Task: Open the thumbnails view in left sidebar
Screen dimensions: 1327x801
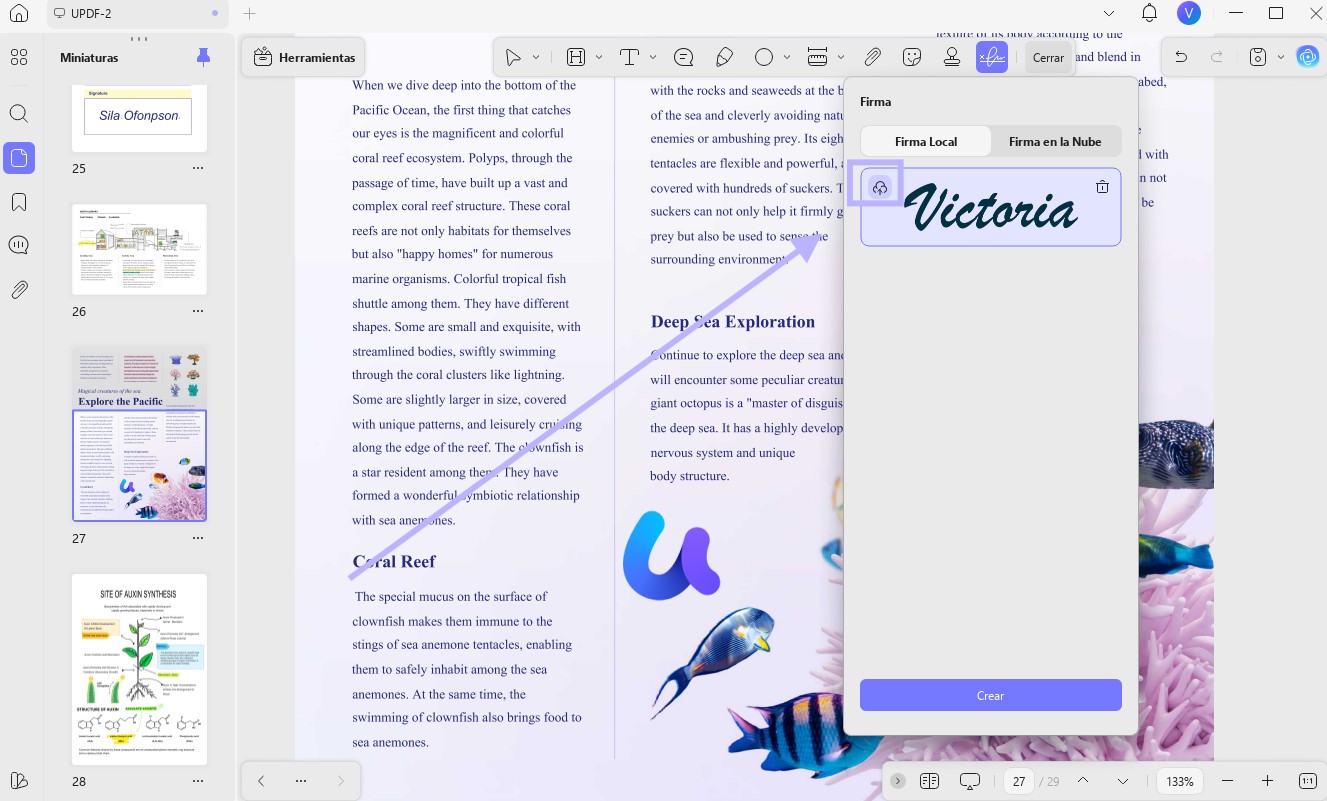Action: click(19, 57)
